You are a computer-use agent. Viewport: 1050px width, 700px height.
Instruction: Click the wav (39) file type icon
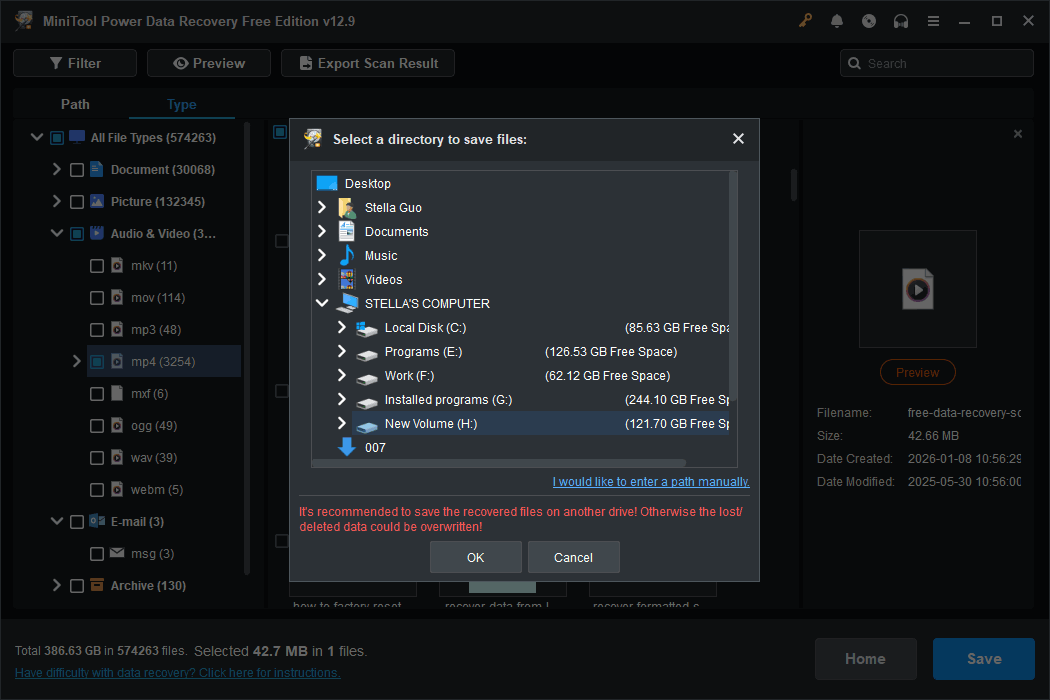click(117, 458)
